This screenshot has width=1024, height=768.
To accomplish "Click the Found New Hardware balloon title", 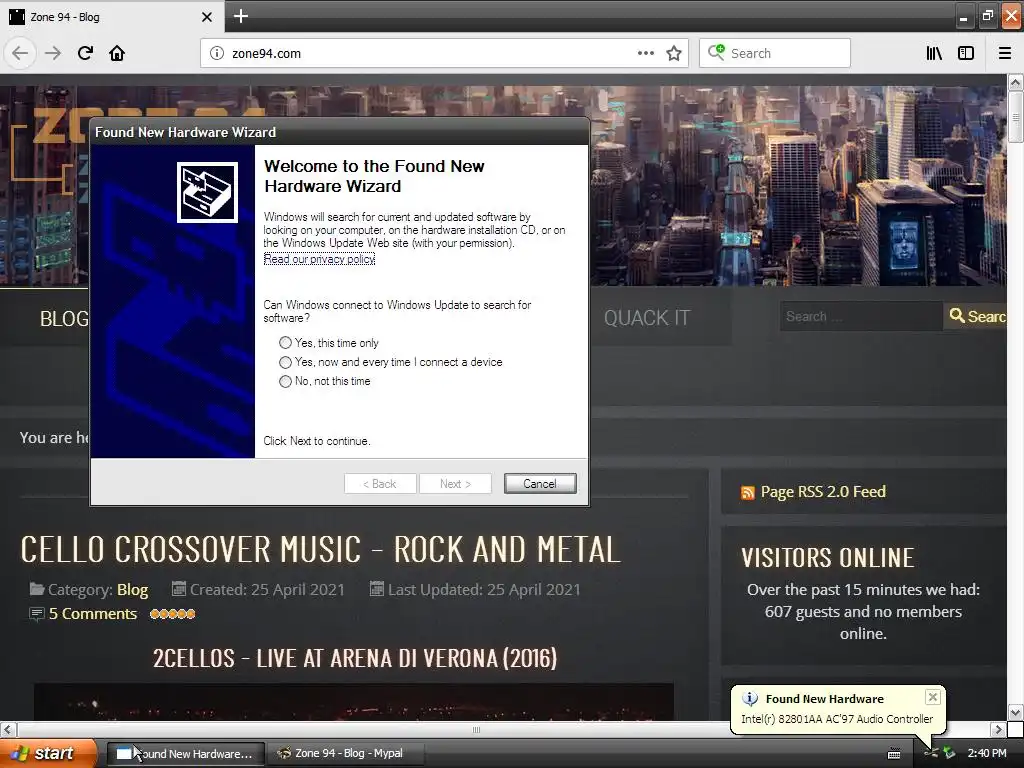I will pos(825,699).
